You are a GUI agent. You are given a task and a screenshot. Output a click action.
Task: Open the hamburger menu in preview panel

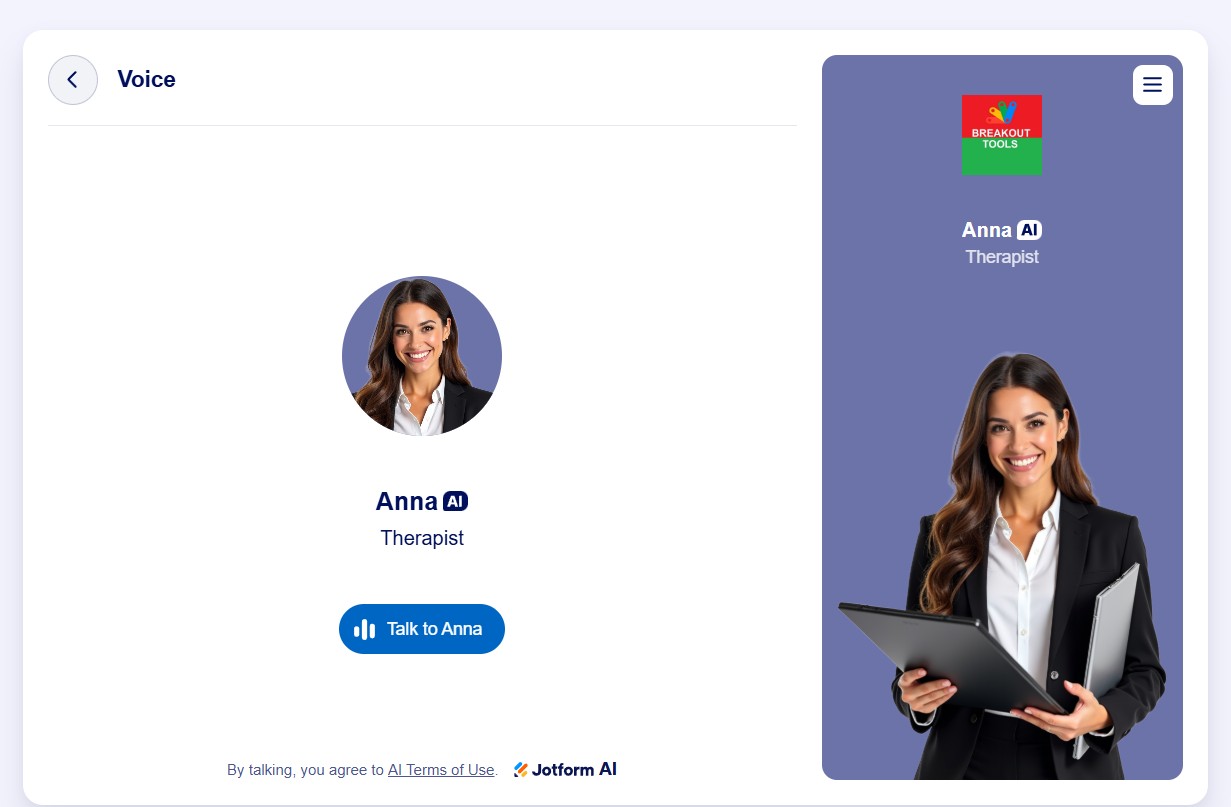1152,85
